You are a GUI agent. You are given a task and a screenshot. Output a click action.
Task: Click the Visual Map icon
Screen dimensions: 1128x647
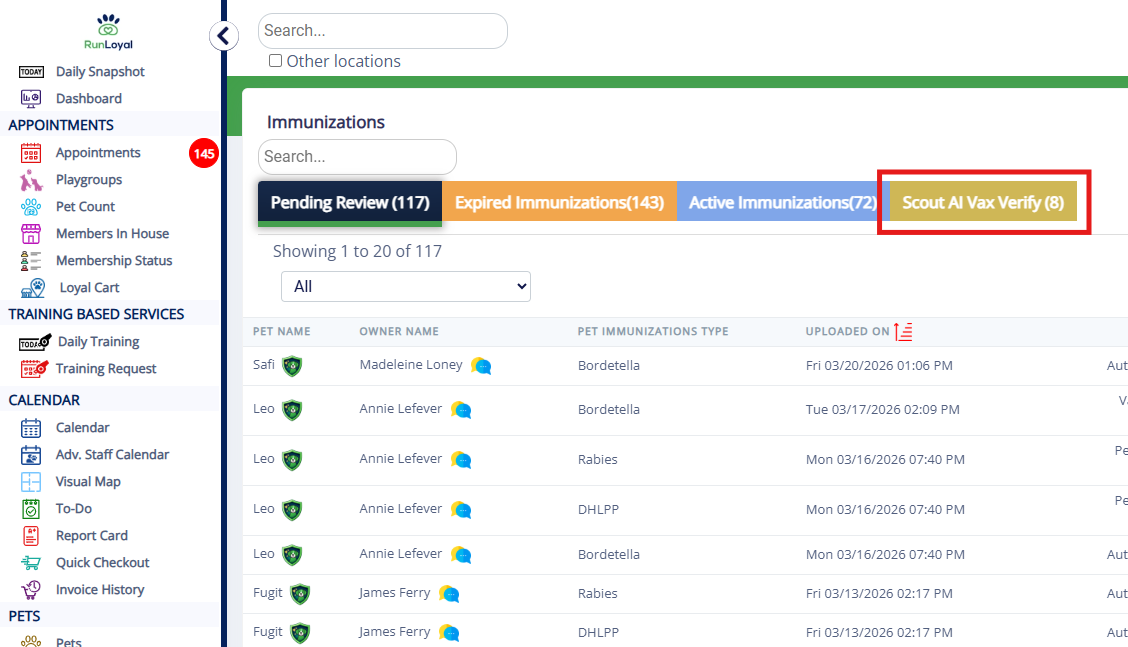tap(31, 482)
